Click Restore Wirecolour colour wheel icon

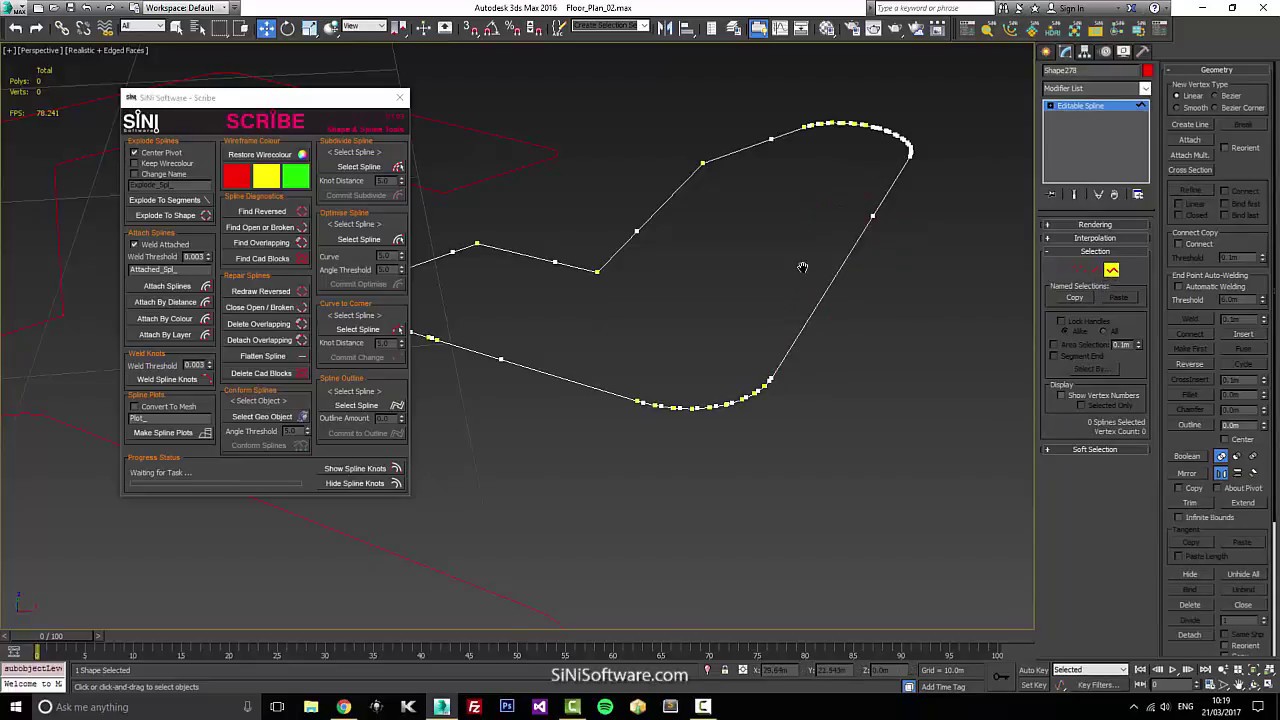pos(302,155)
